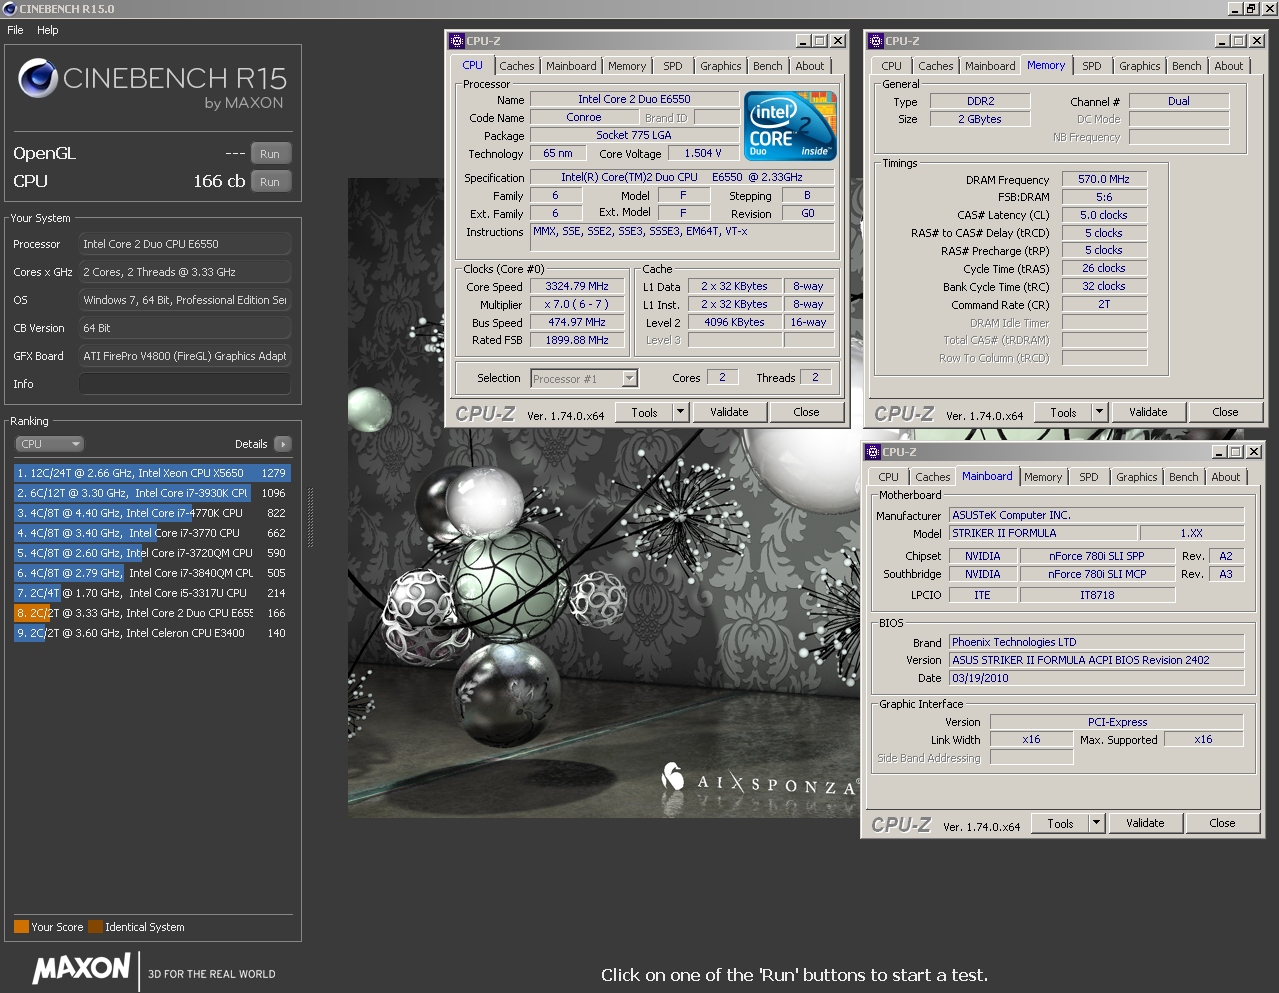Switch to Bench tab in Memory window
Viewport: 1279px width, 993px height.
pyautogui.click(x=1187, y=66)
